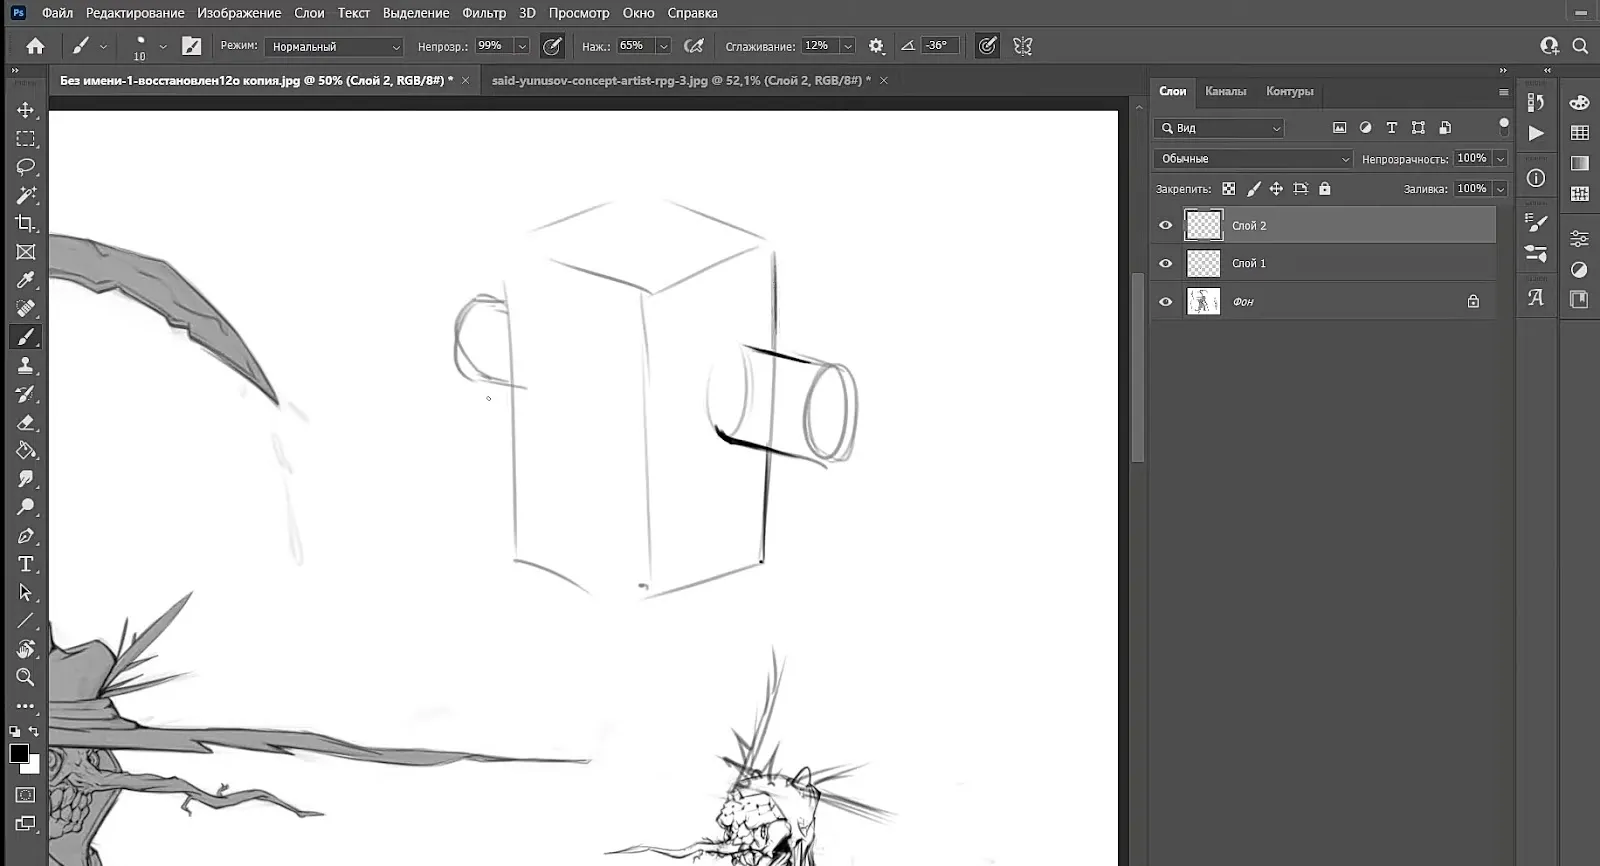The image size is (1600, 866).
Task: Hide the Слой 2 layer
Action: [x=1165, y=225]
